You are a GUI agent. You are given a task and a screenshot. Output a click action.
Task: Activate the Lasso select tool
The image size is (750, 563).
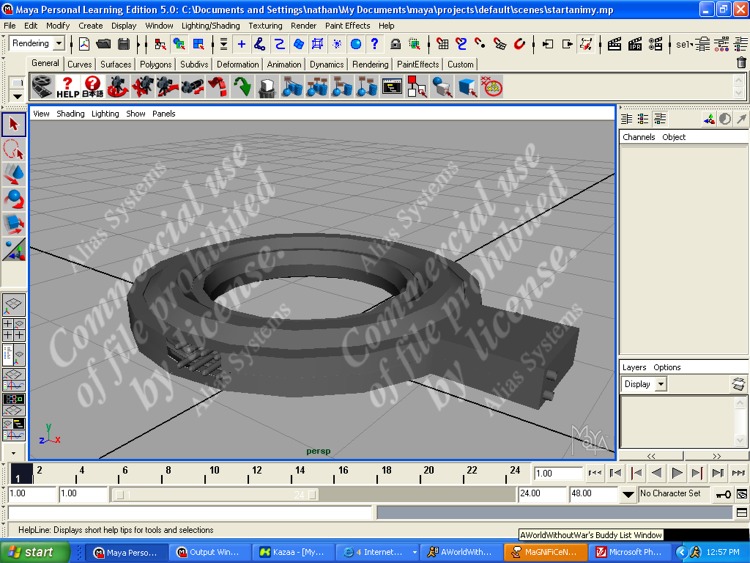click(x=14, y=150)
